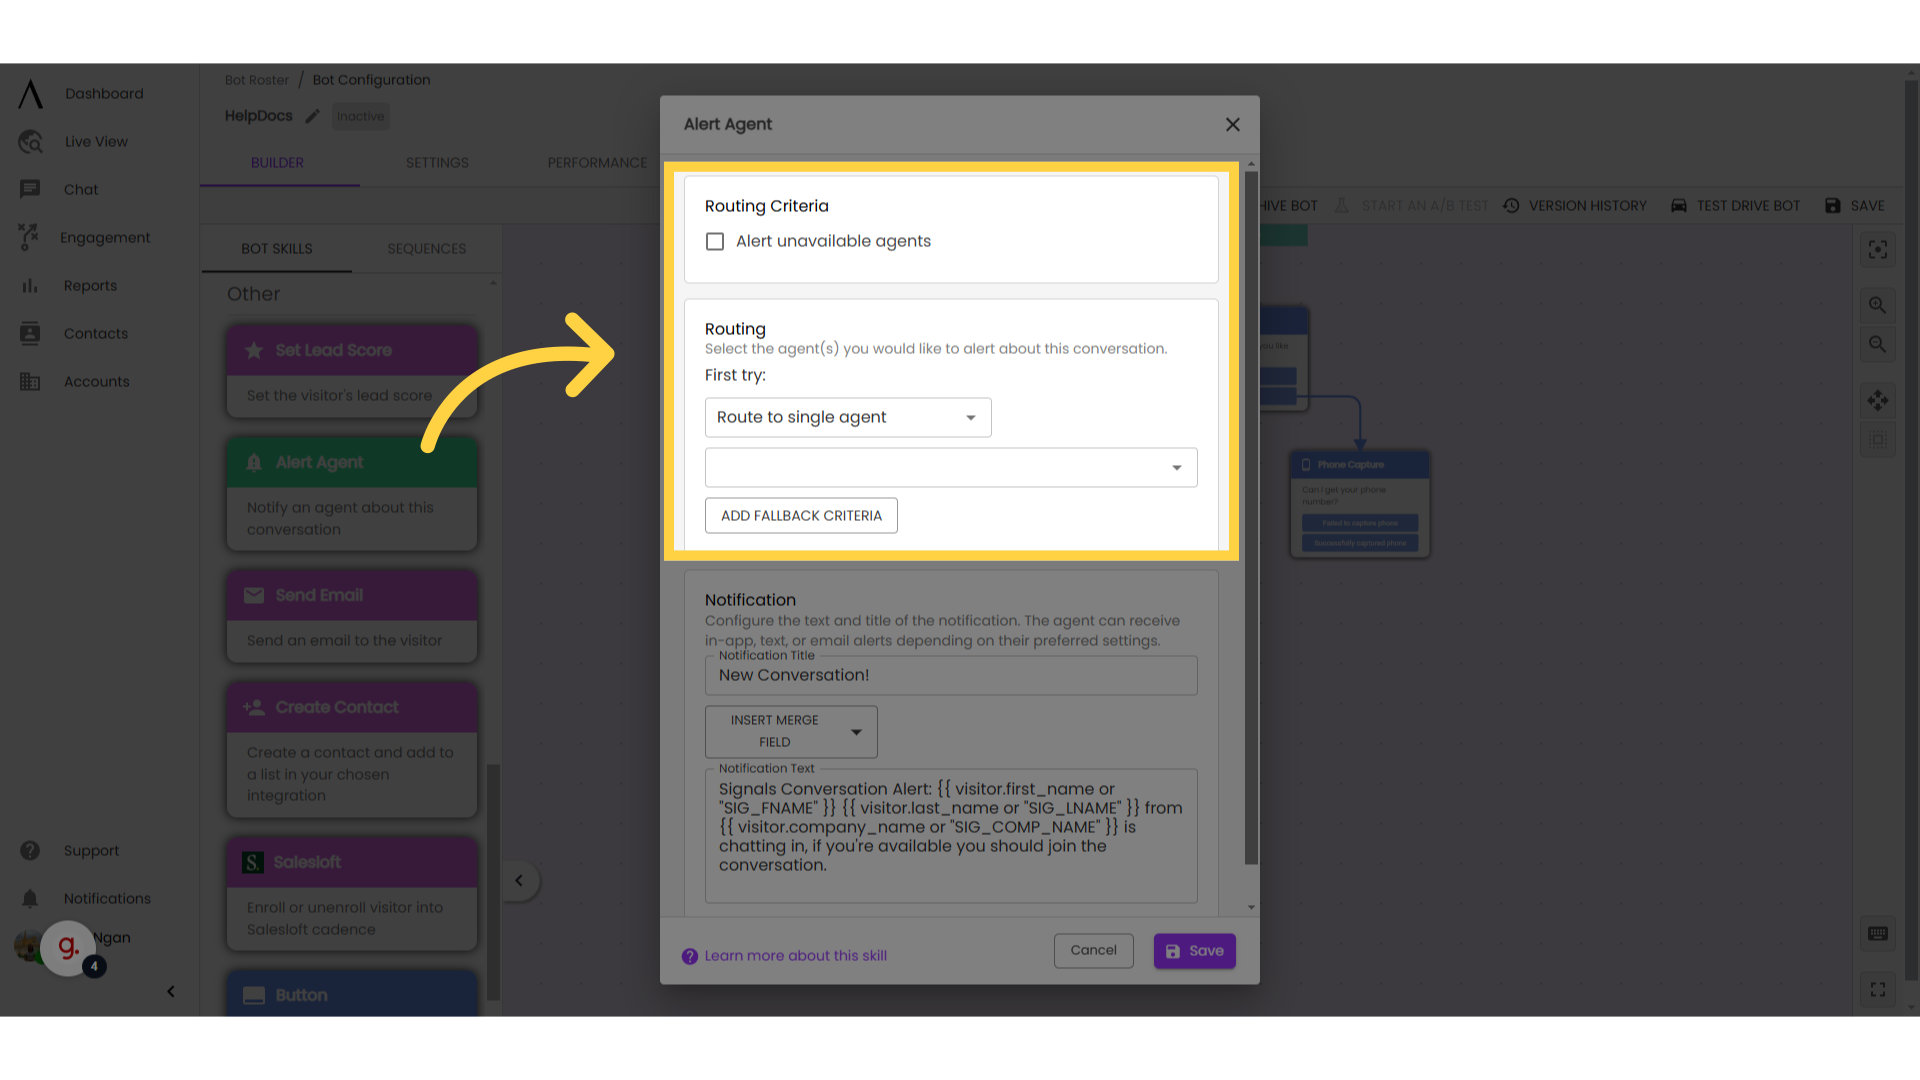This screenshot has width=1920, height=1080.
Task: Edit the Notification Title input field
Action: (x=951, y=675)
